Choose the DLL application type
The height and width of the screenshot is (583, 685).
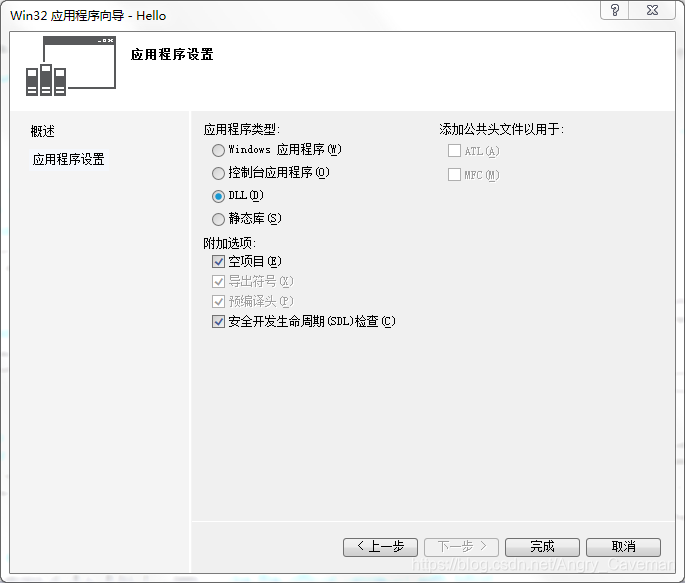point(218,196)
